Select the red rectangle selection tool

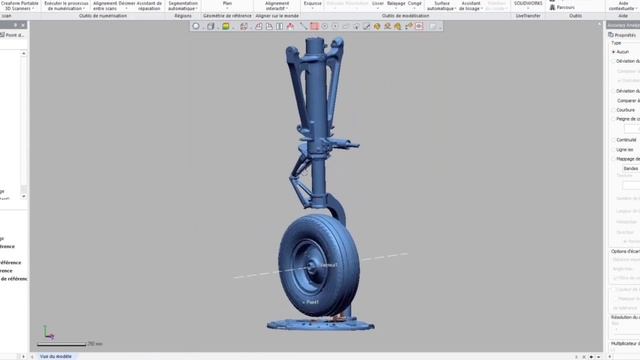(314, 26)
